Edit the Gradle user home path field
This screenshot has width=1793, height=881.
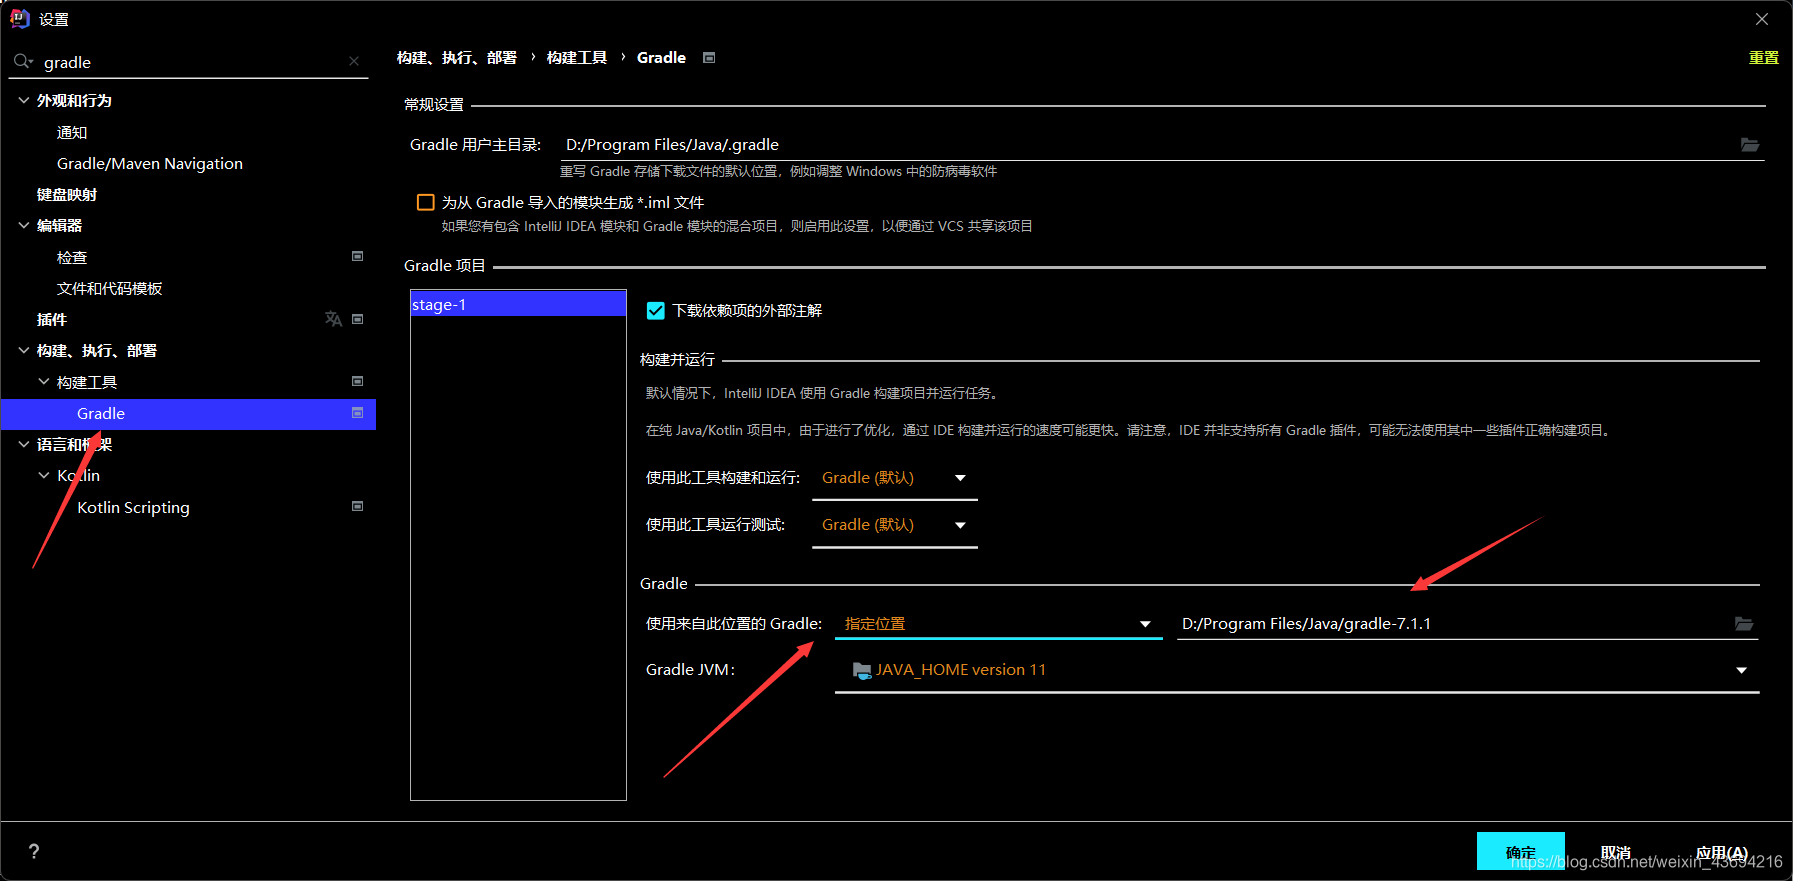(x=1148, y=145)
